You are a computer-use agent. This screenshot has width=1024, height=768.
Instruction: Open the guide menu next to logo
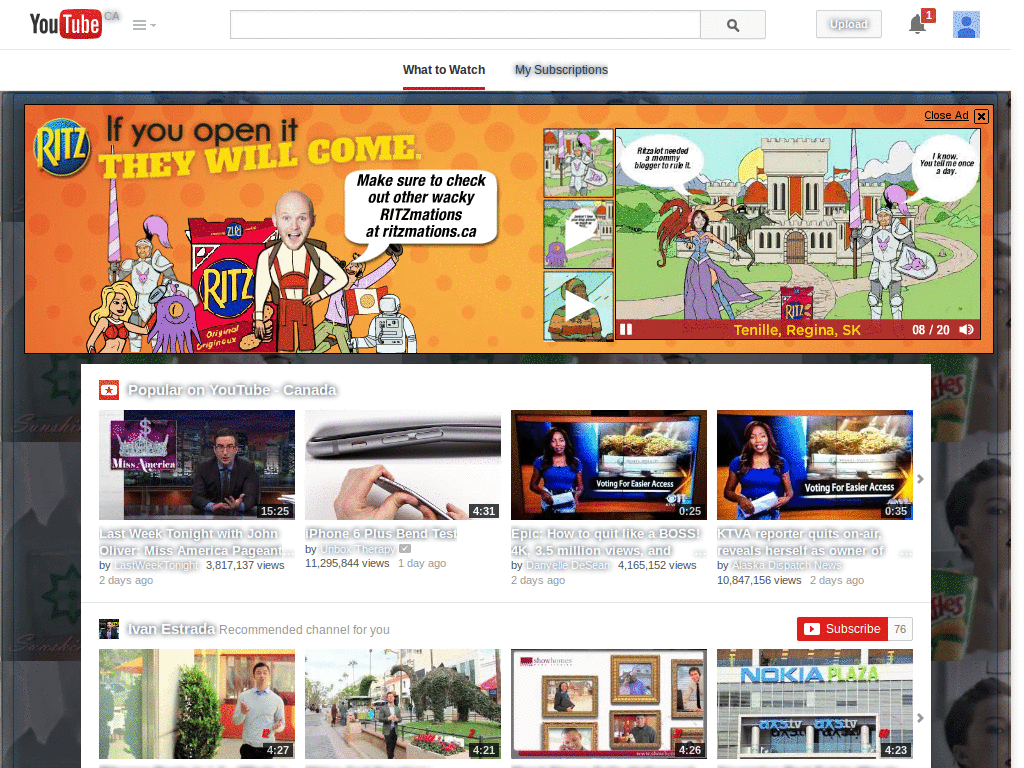144,25
